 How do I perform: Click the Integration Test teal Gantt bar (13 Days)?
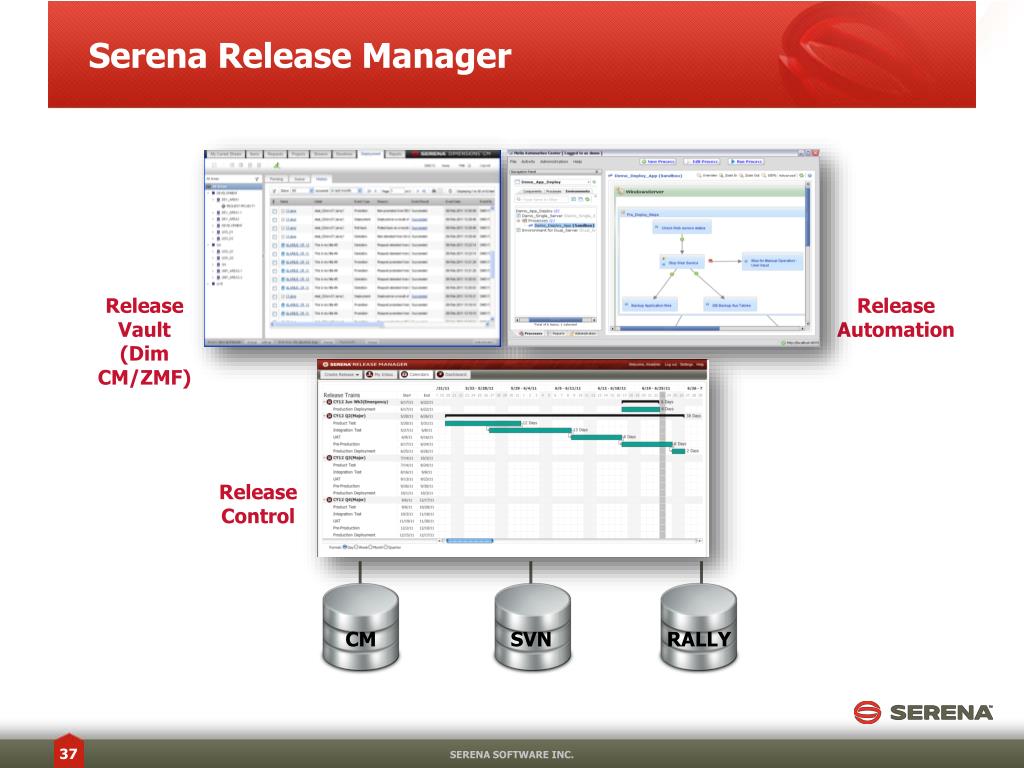pos(530,430)
